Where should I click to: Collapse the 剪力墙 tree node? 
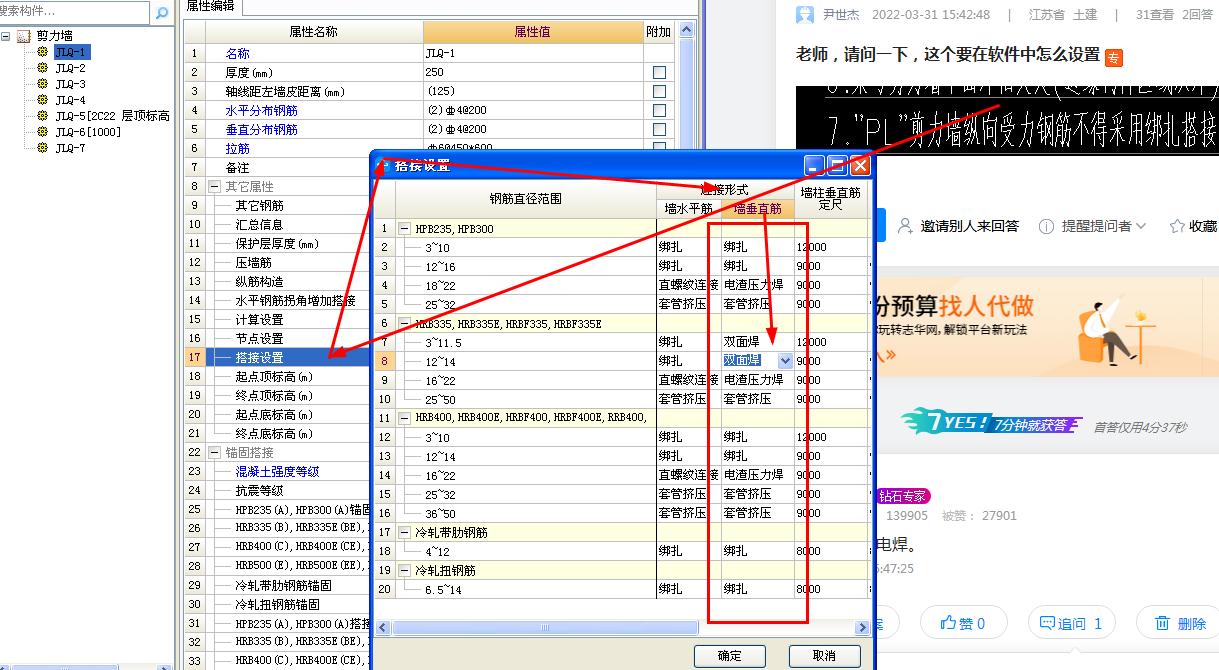7,36
